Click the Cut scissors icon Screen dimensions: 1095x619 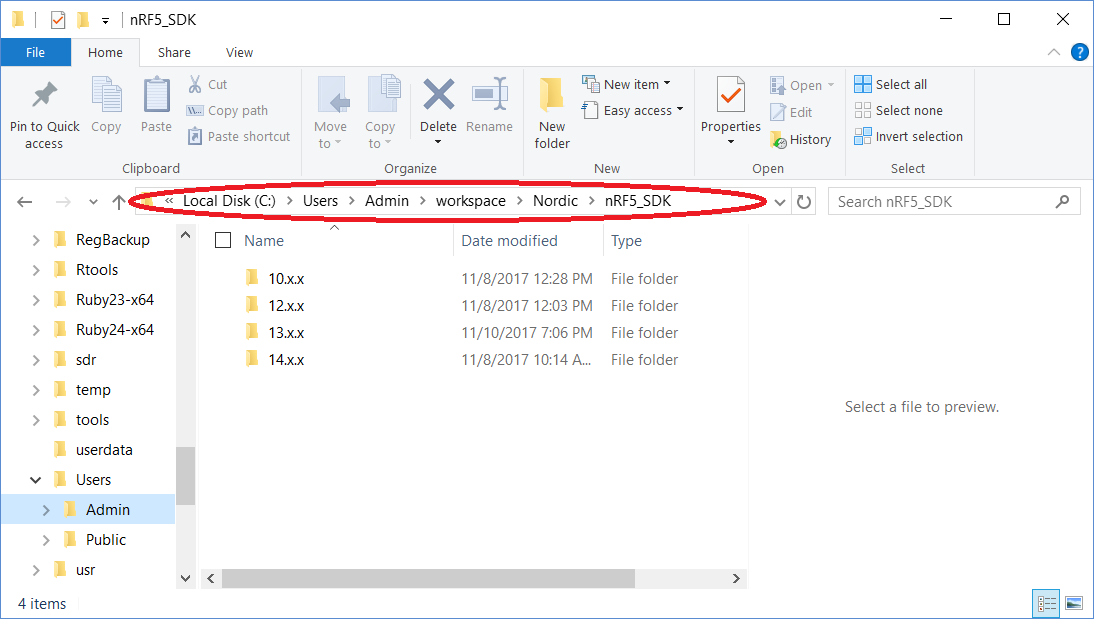coord(195,85)
